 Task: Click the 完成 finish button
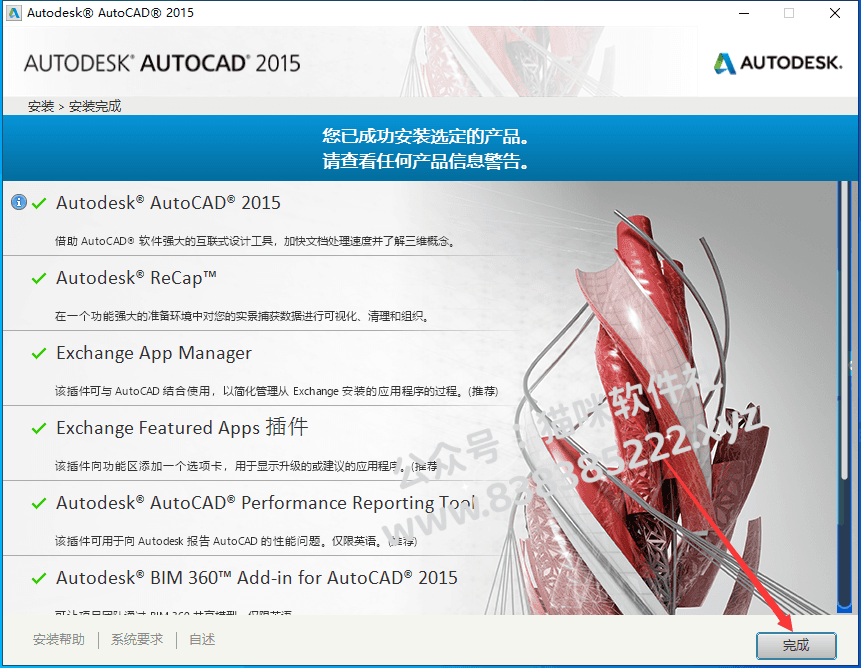(796, 645)
